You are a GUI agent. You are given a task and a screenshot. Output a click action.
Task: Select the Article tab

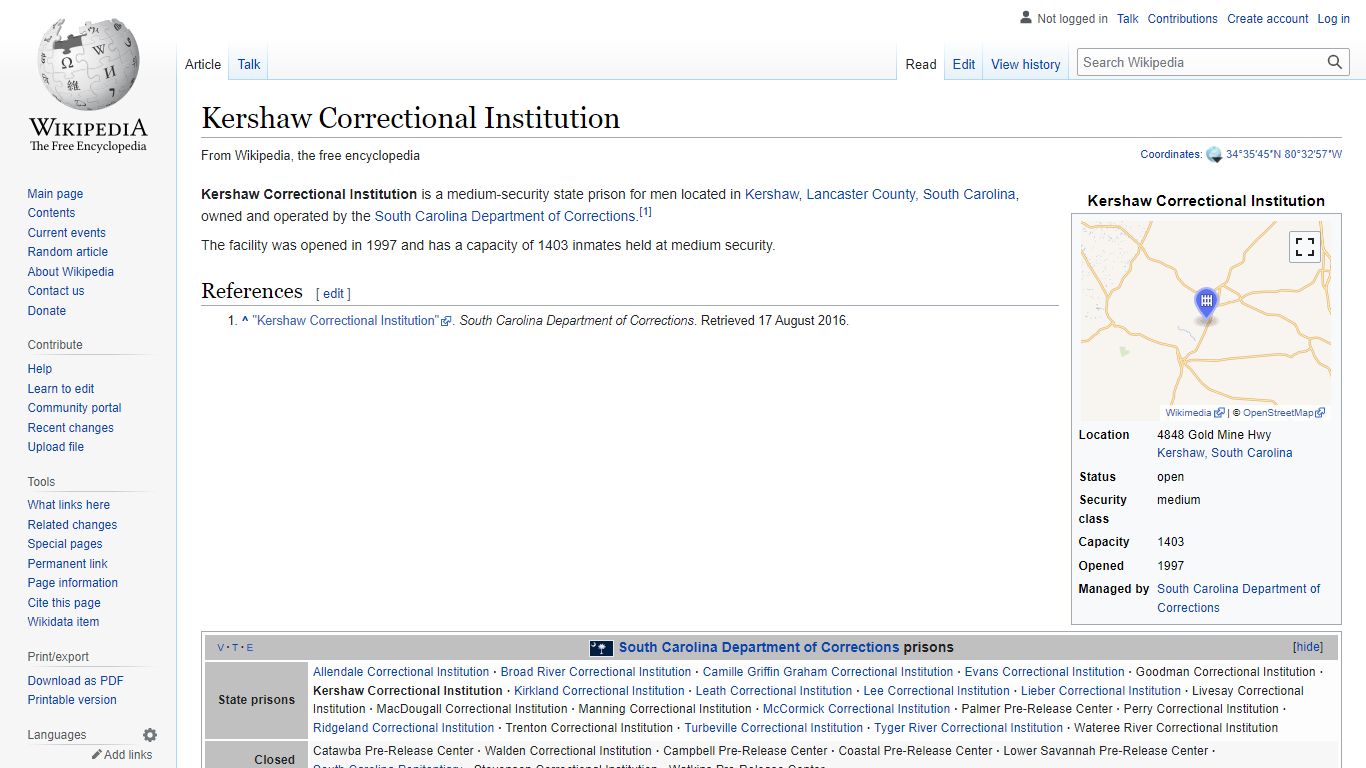pos(203,64)
